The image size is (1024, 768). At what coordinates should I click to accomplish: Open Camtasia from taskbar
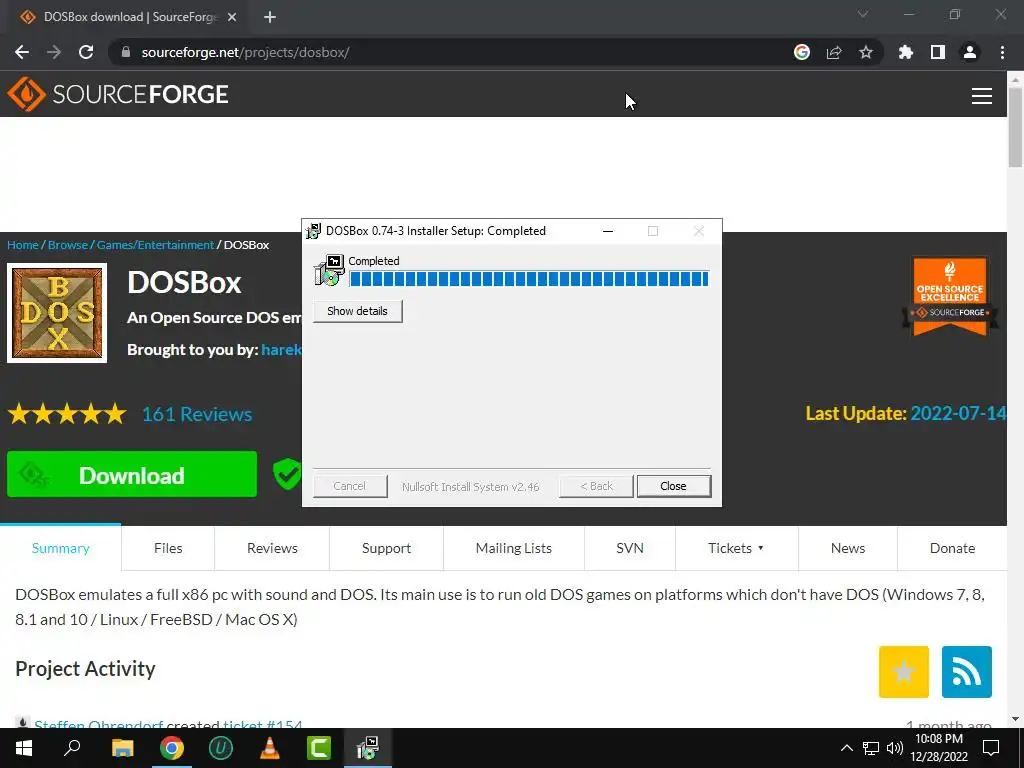319,748
